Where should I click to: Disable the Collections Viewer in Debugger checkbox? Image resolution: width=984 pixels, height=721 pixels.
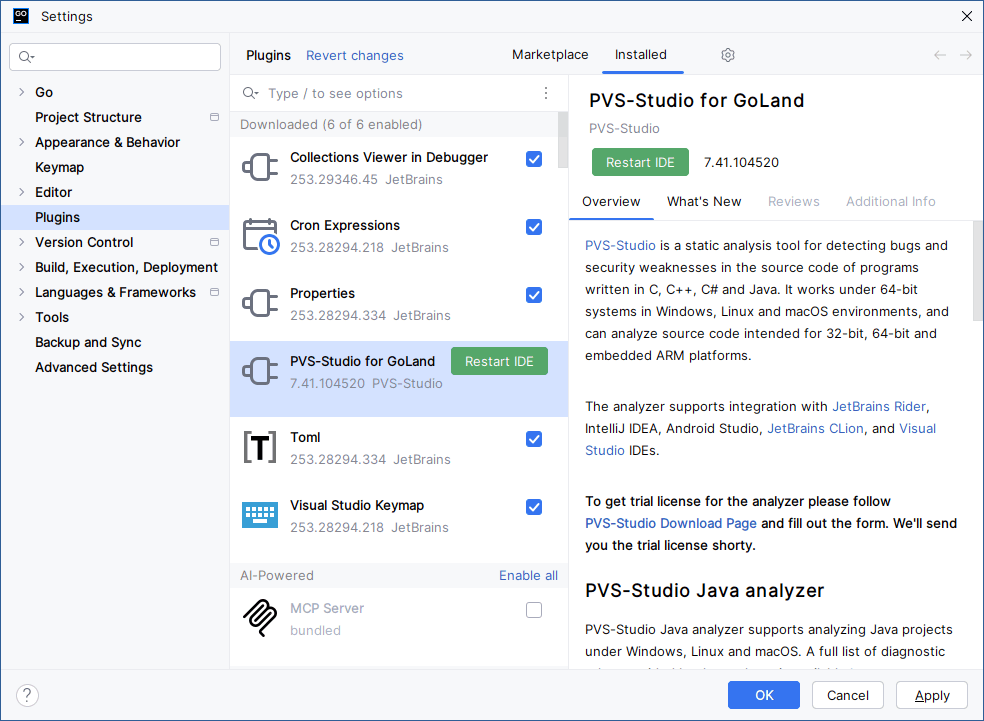[x=534, y=159]
